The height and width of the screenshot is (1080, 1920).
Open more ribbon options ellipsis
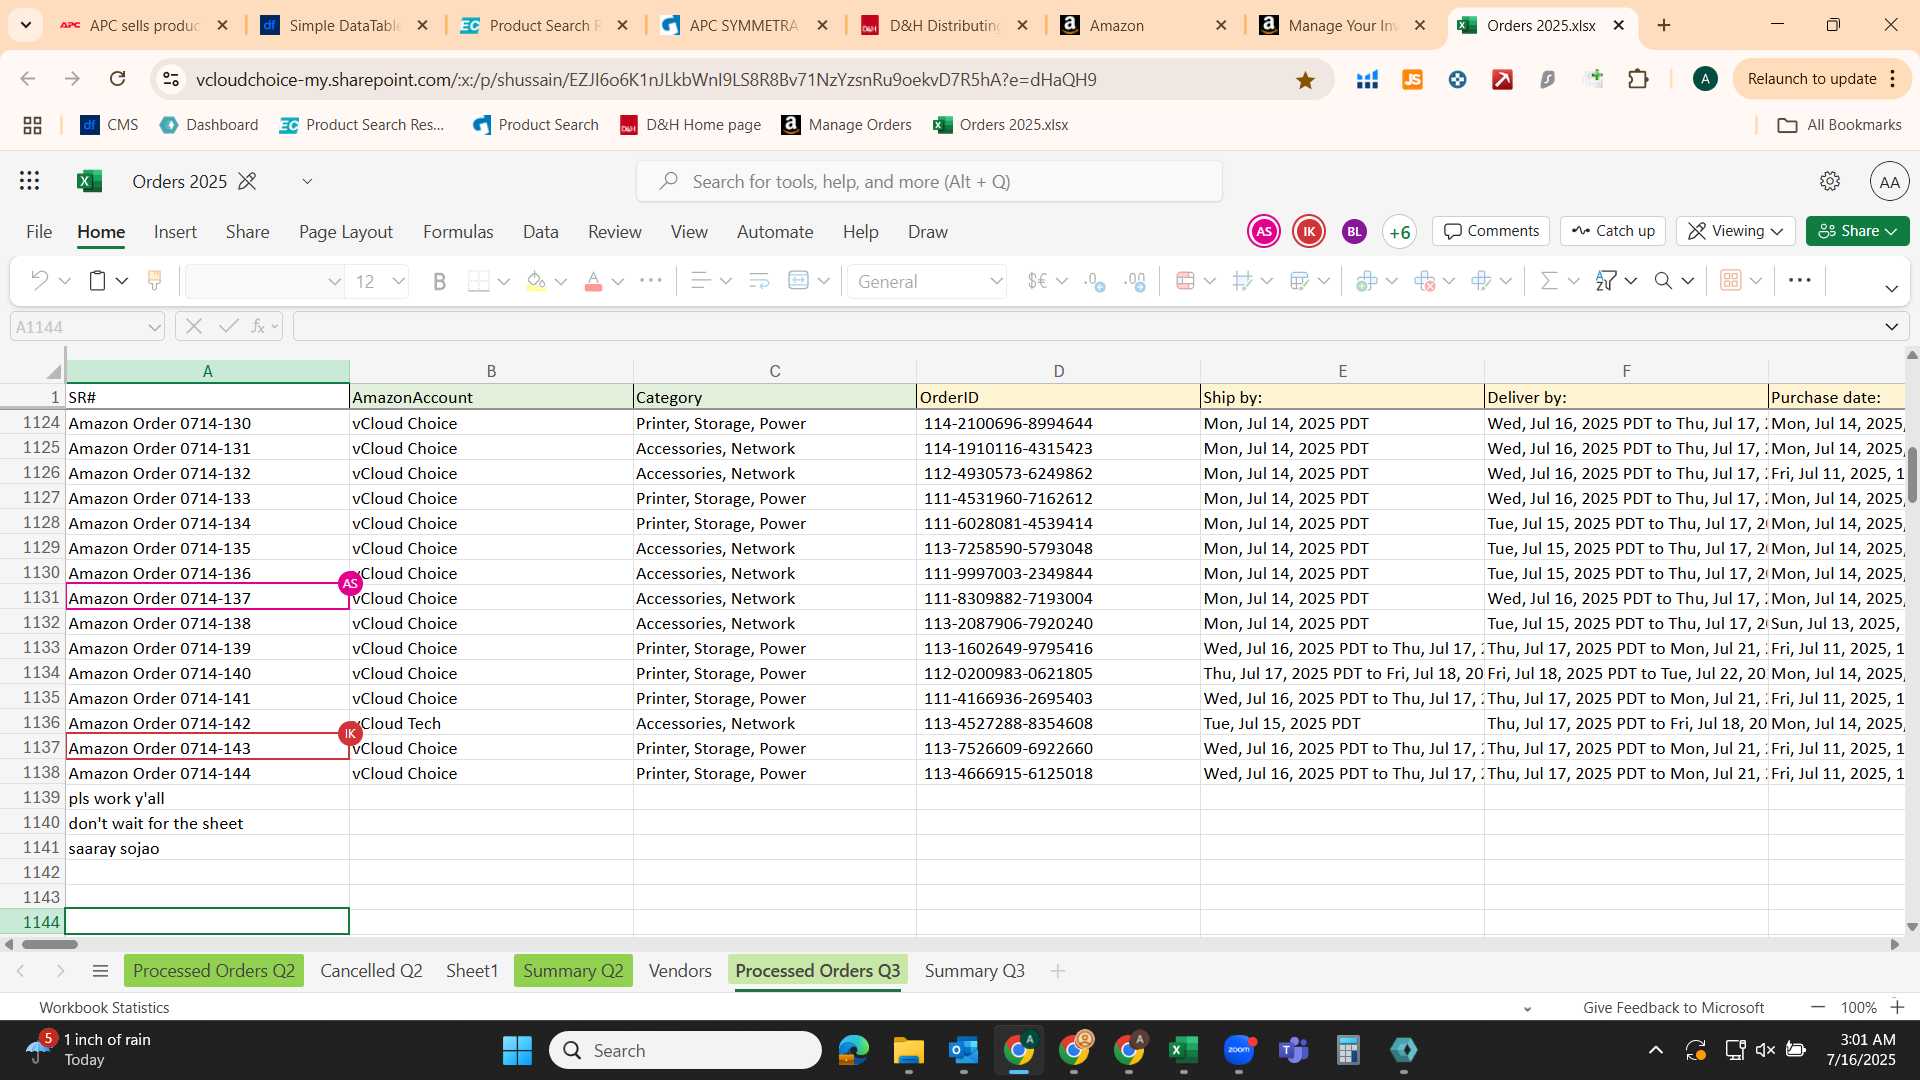click(x=1799, y=281)
